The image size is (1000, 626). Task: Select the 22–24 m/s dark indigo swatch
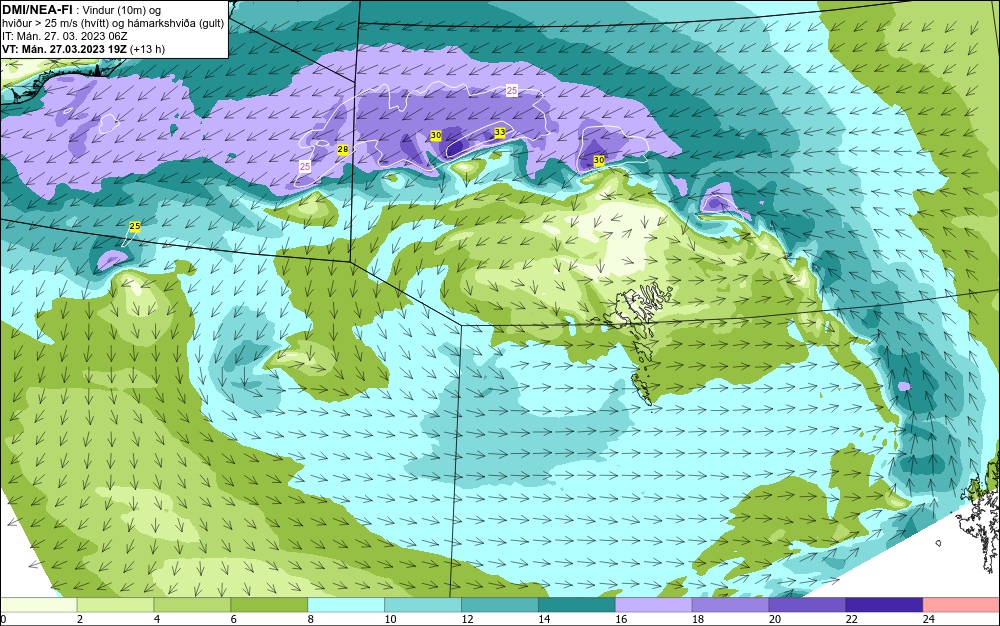tap(884, 604)
